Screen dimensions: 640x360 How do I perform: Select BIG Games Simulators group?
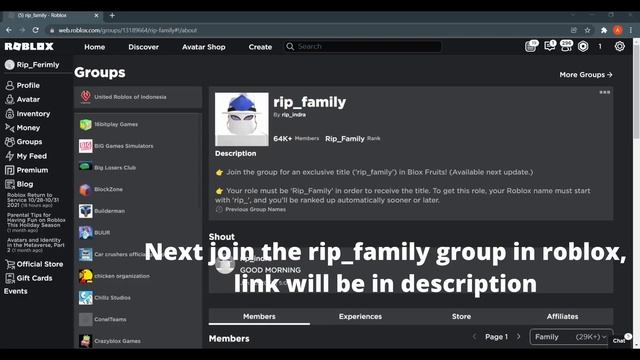pyautogui.click(x=138, y=146)
